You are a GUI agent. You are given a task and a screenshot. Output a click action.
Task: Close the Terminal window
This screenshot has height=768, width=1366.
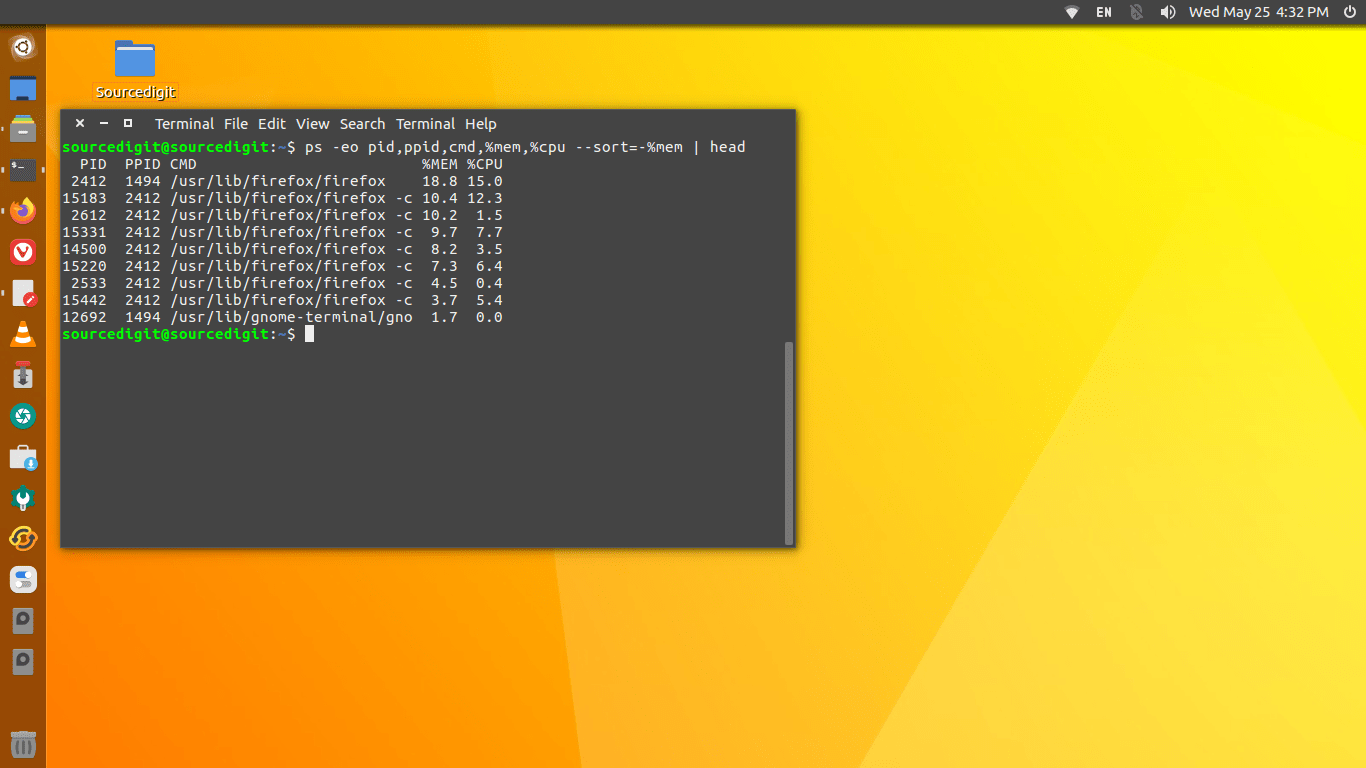tap(80, 123)
